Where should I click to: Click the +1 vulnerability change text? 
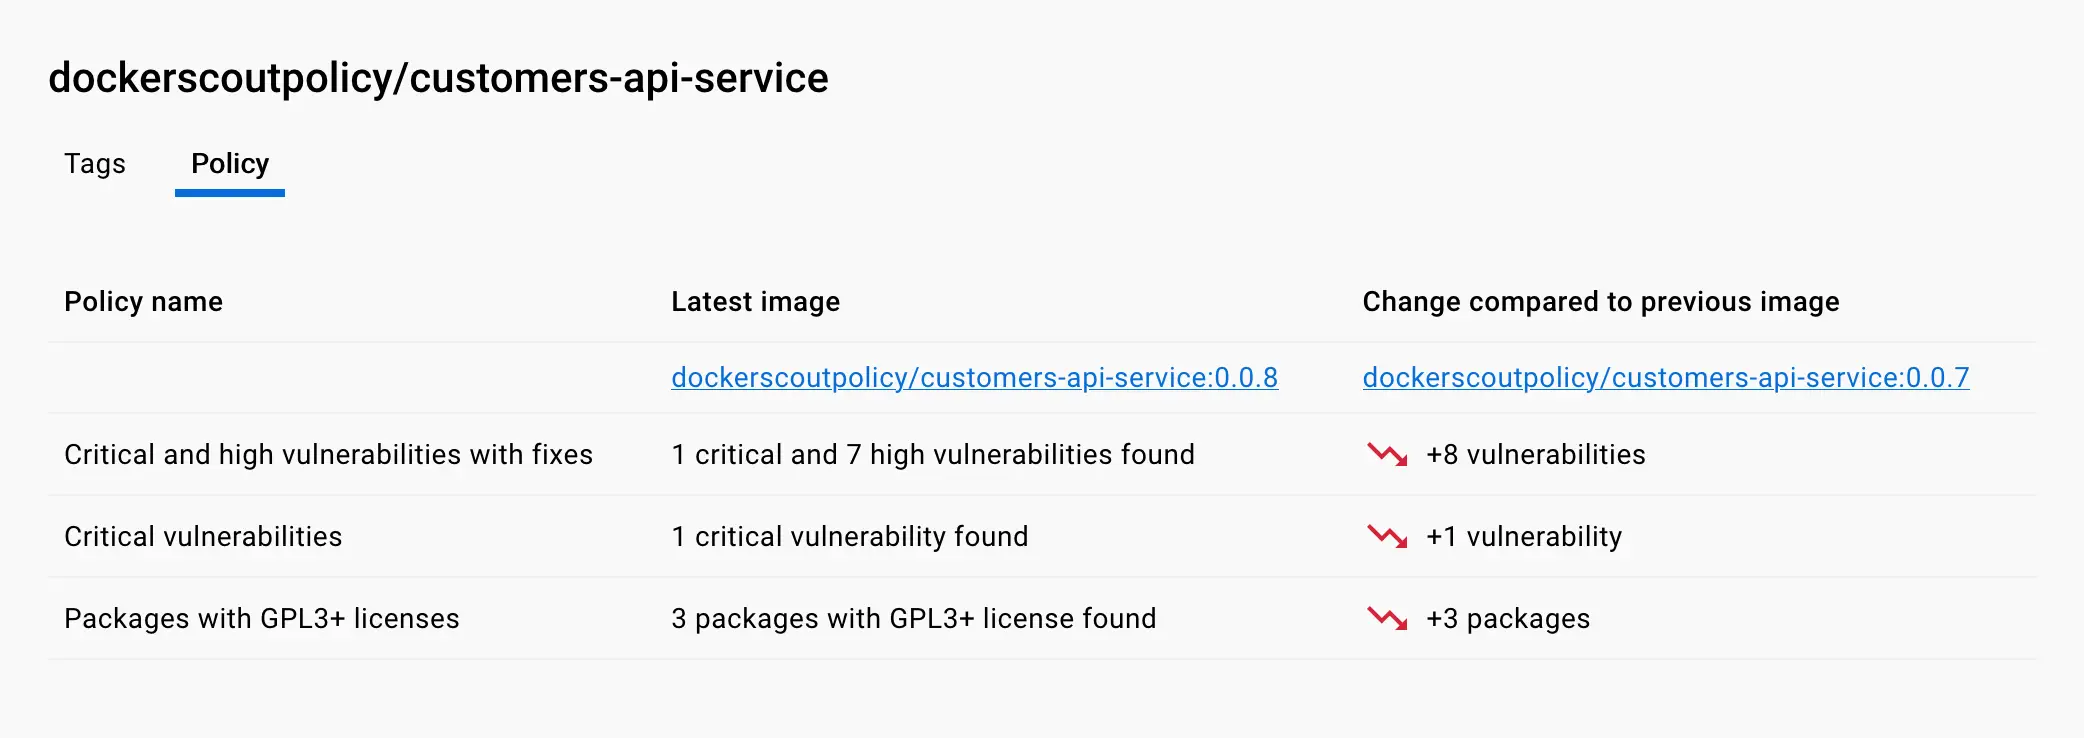coord(1523,537)
